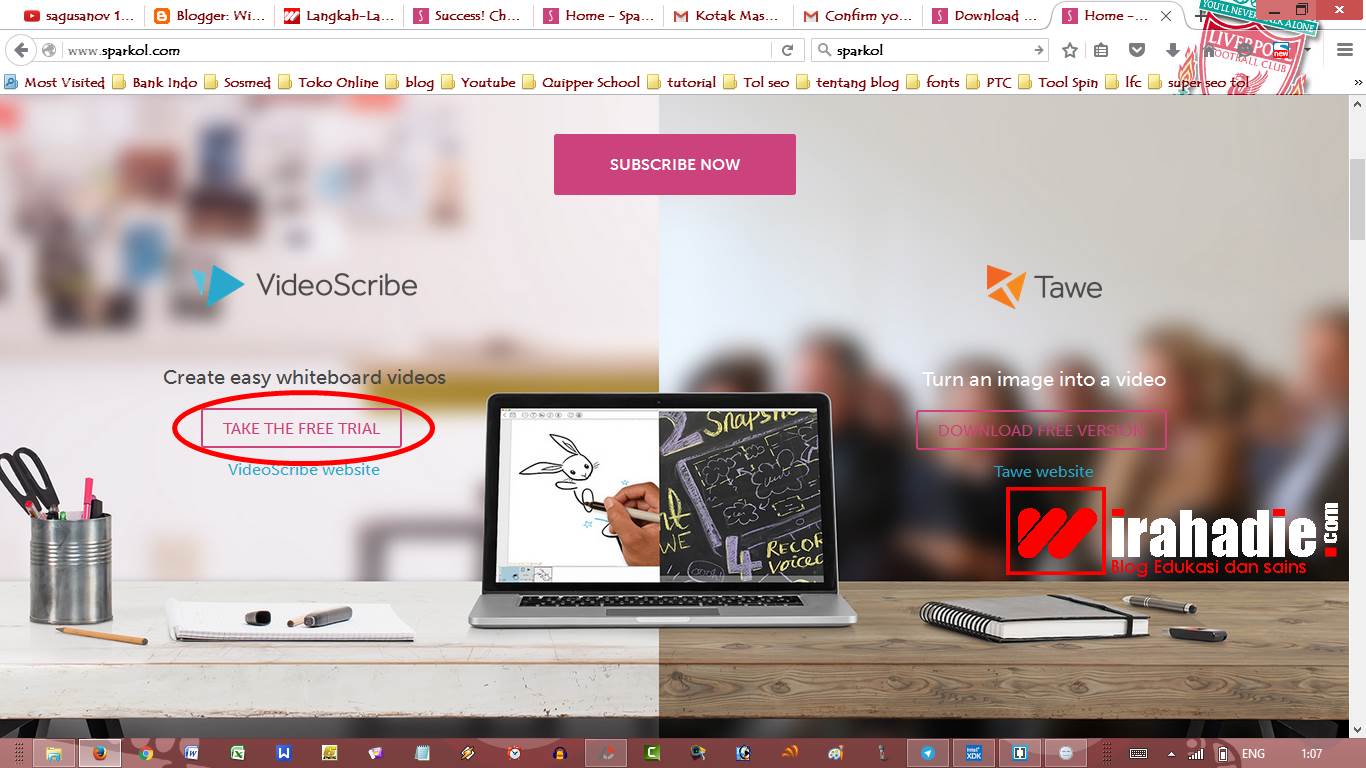Image resolution: width=1366 pixels, height=768 pixels.
Task: Open the Youtube bookmarks folder
Action: (479, 82)
